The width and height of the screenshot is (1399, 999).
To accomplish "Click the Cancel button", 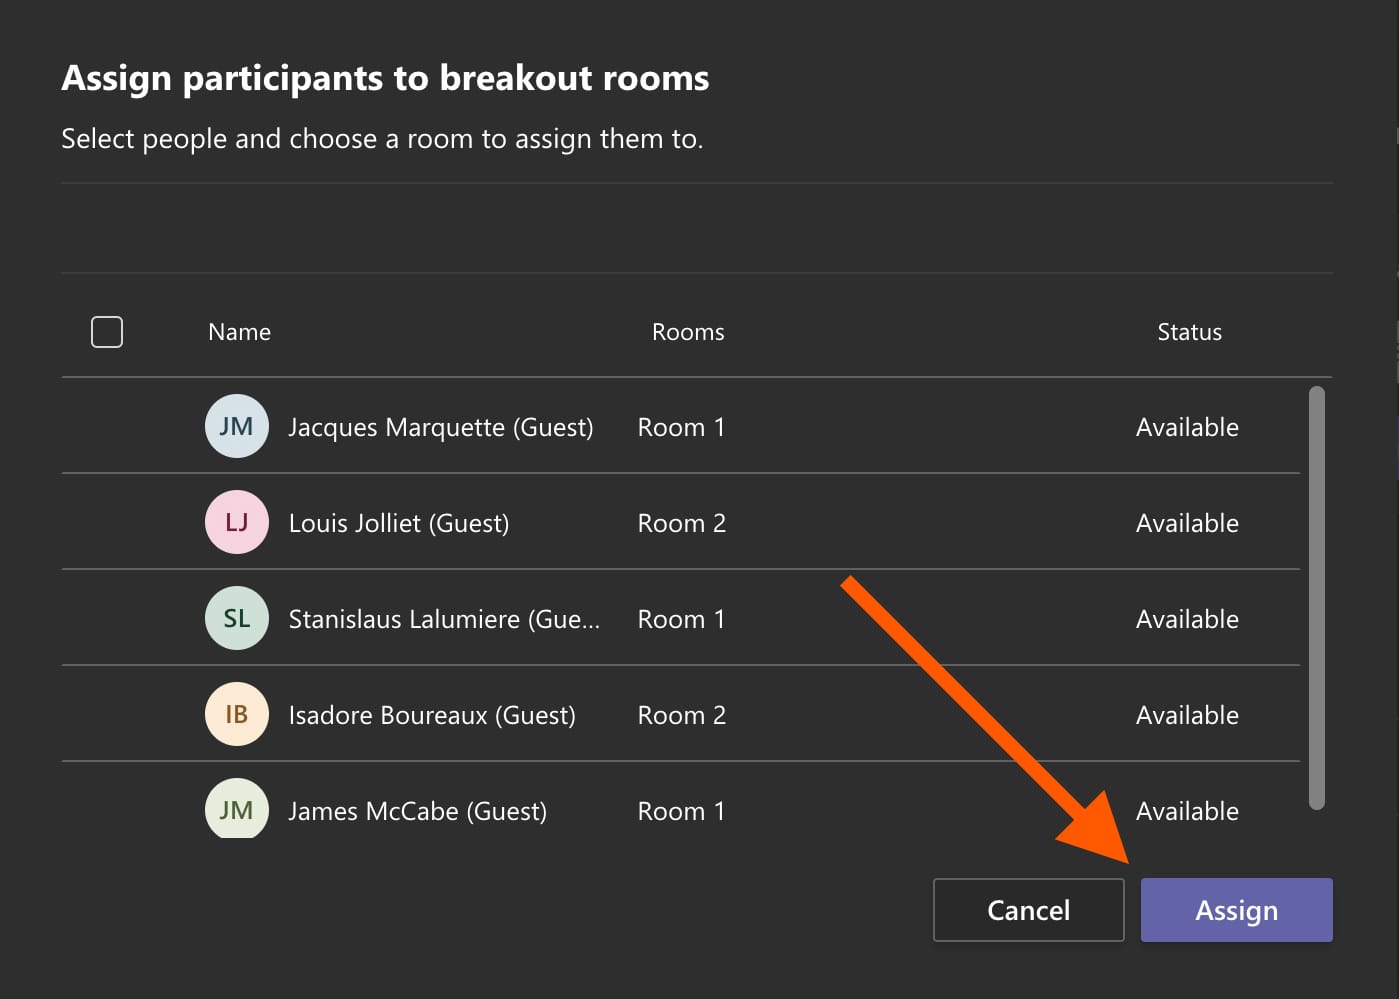I will [1028, 909].
